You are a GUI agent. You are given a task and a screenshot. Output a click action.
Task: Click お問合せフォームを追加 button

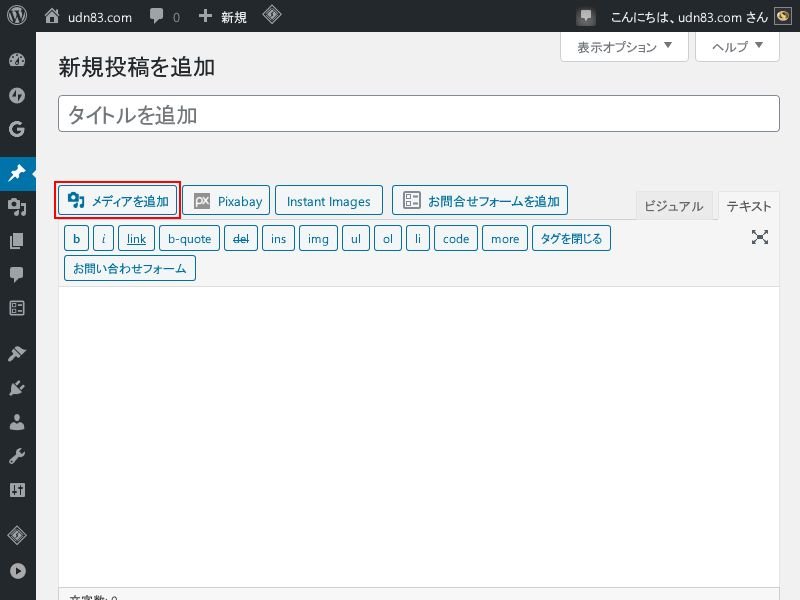tap(480, 201)
